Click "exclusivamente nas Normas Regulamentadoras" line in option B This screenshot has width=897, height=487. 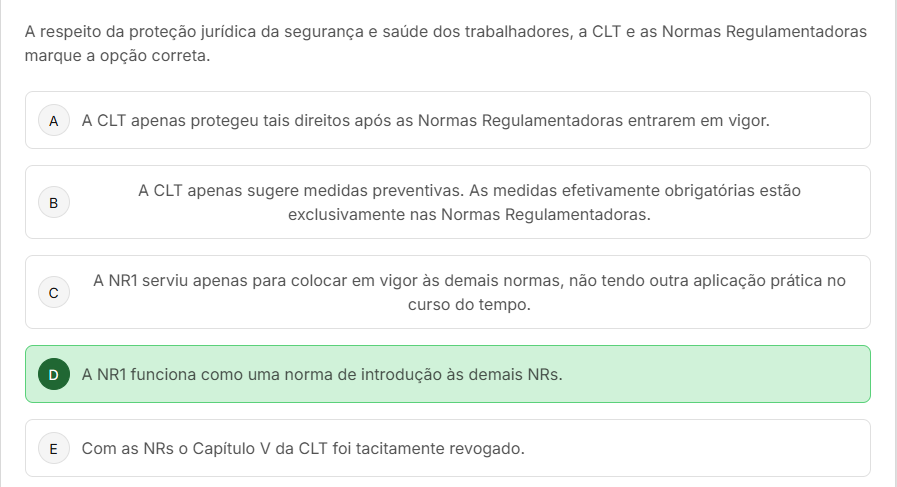coord(469,214)
